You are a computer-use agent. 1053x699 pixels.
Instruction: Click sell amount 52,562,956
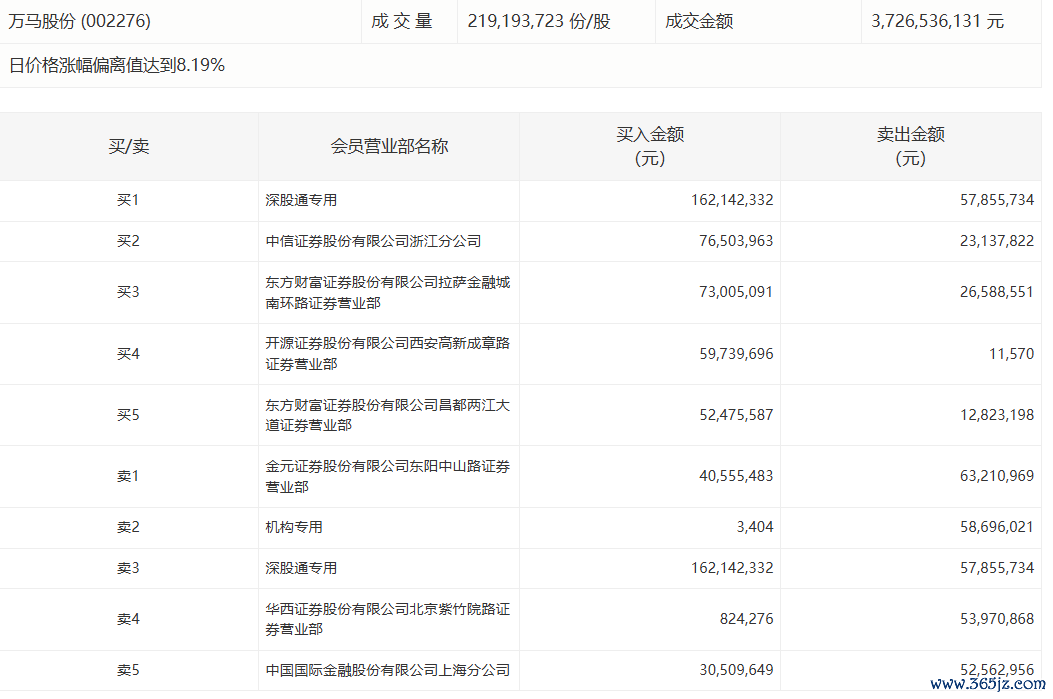(997, 670)
